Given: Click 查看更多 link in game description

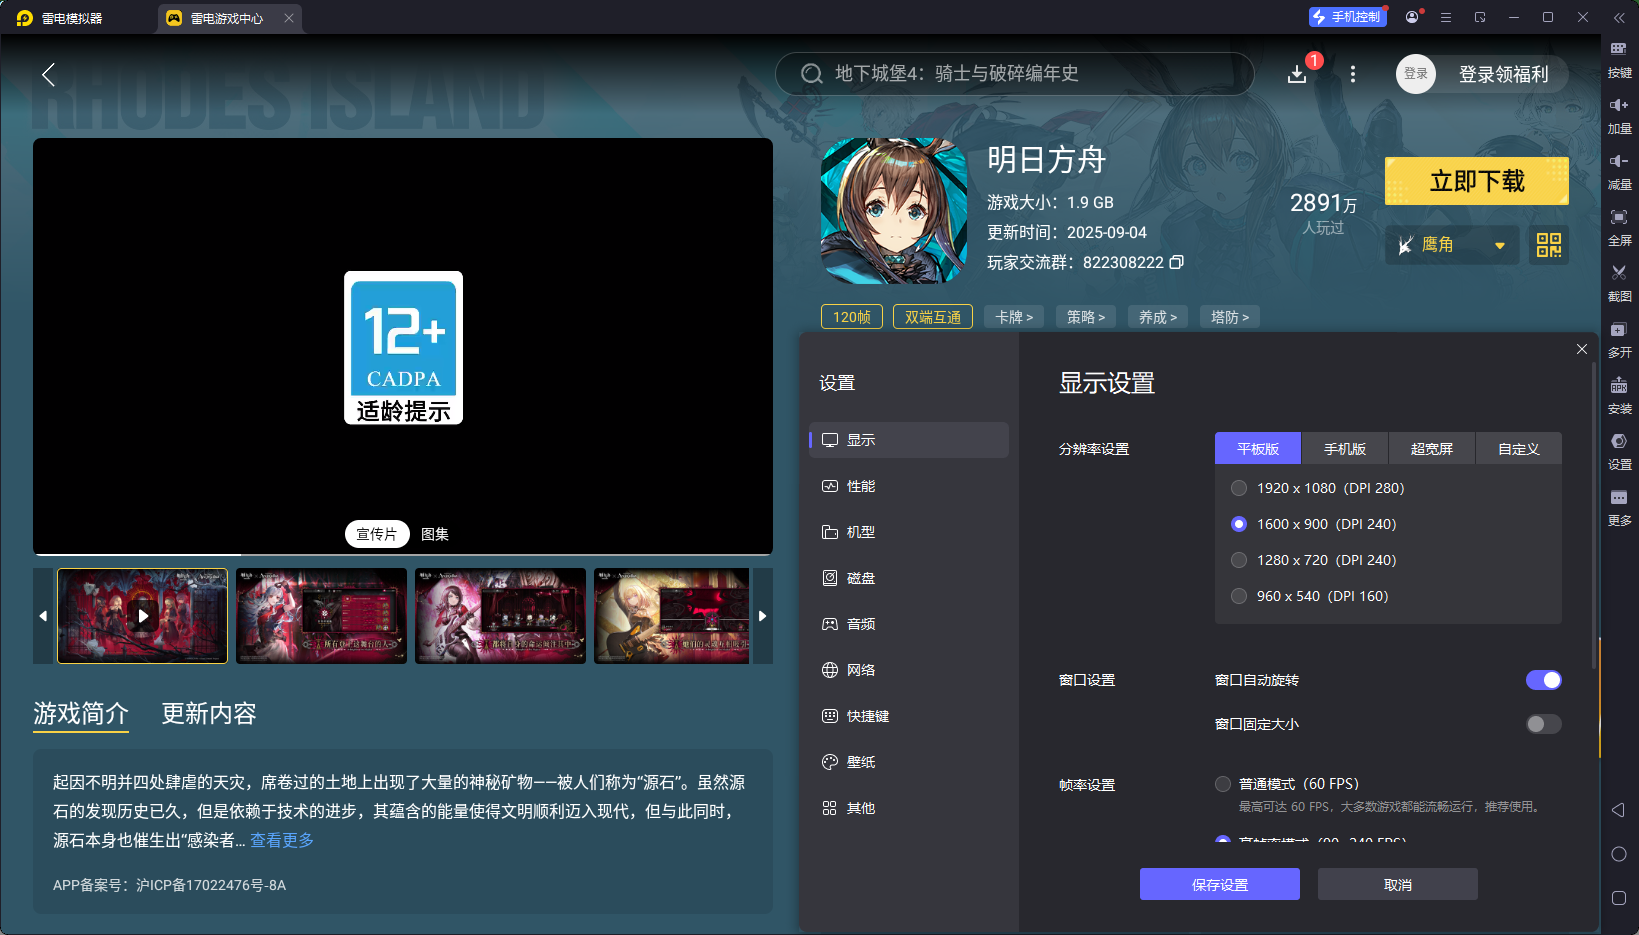Looking at the screenshot, I should [282, 840].
